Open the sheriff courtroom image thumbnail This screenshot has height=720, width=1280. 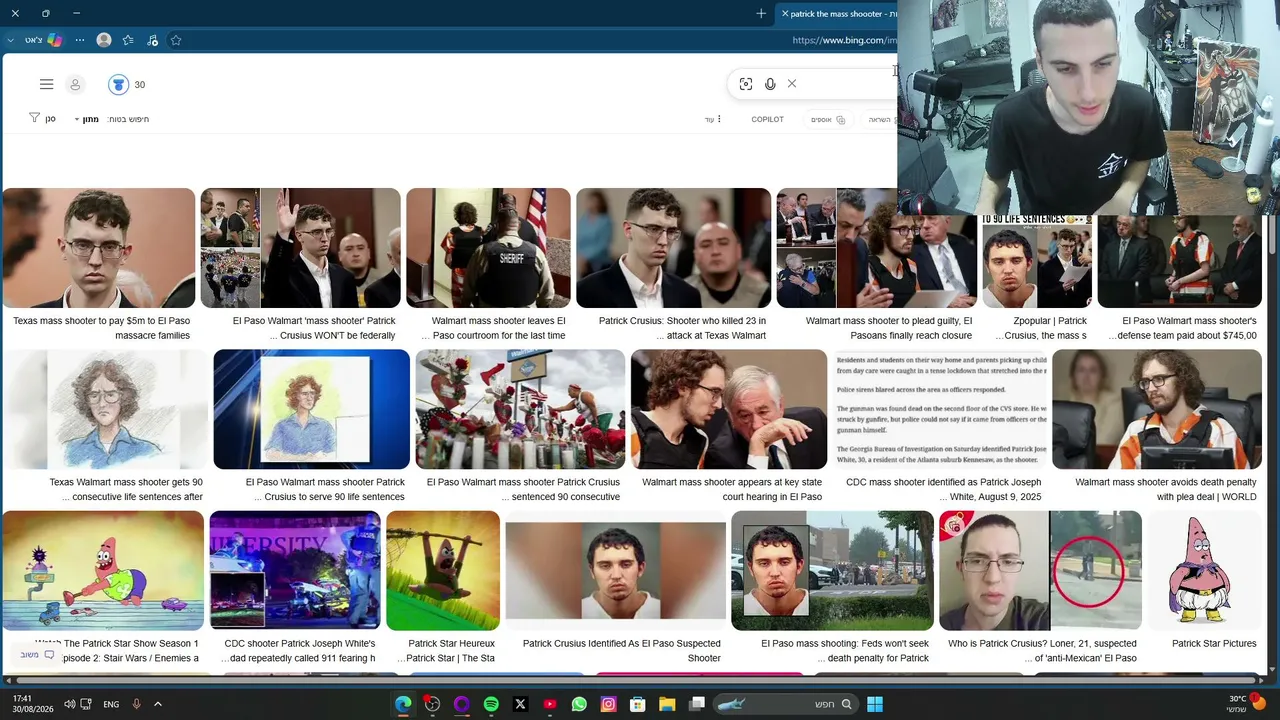click(488, 248)
